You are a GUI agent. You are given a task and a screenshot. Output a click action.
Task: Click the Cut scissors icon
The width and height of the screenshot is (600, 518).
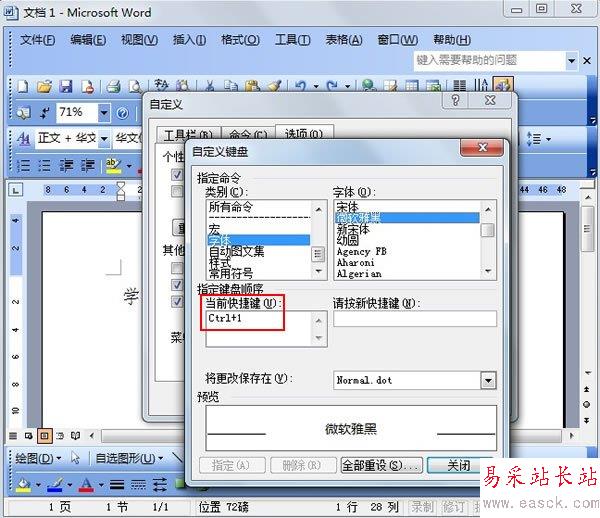point(210,86)
